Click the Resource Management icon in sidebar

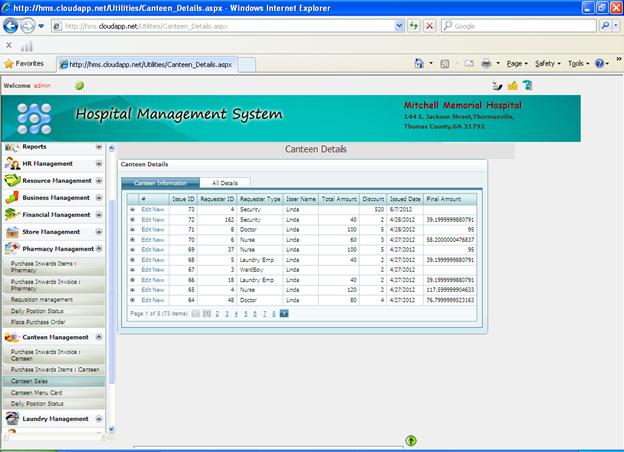12,180
